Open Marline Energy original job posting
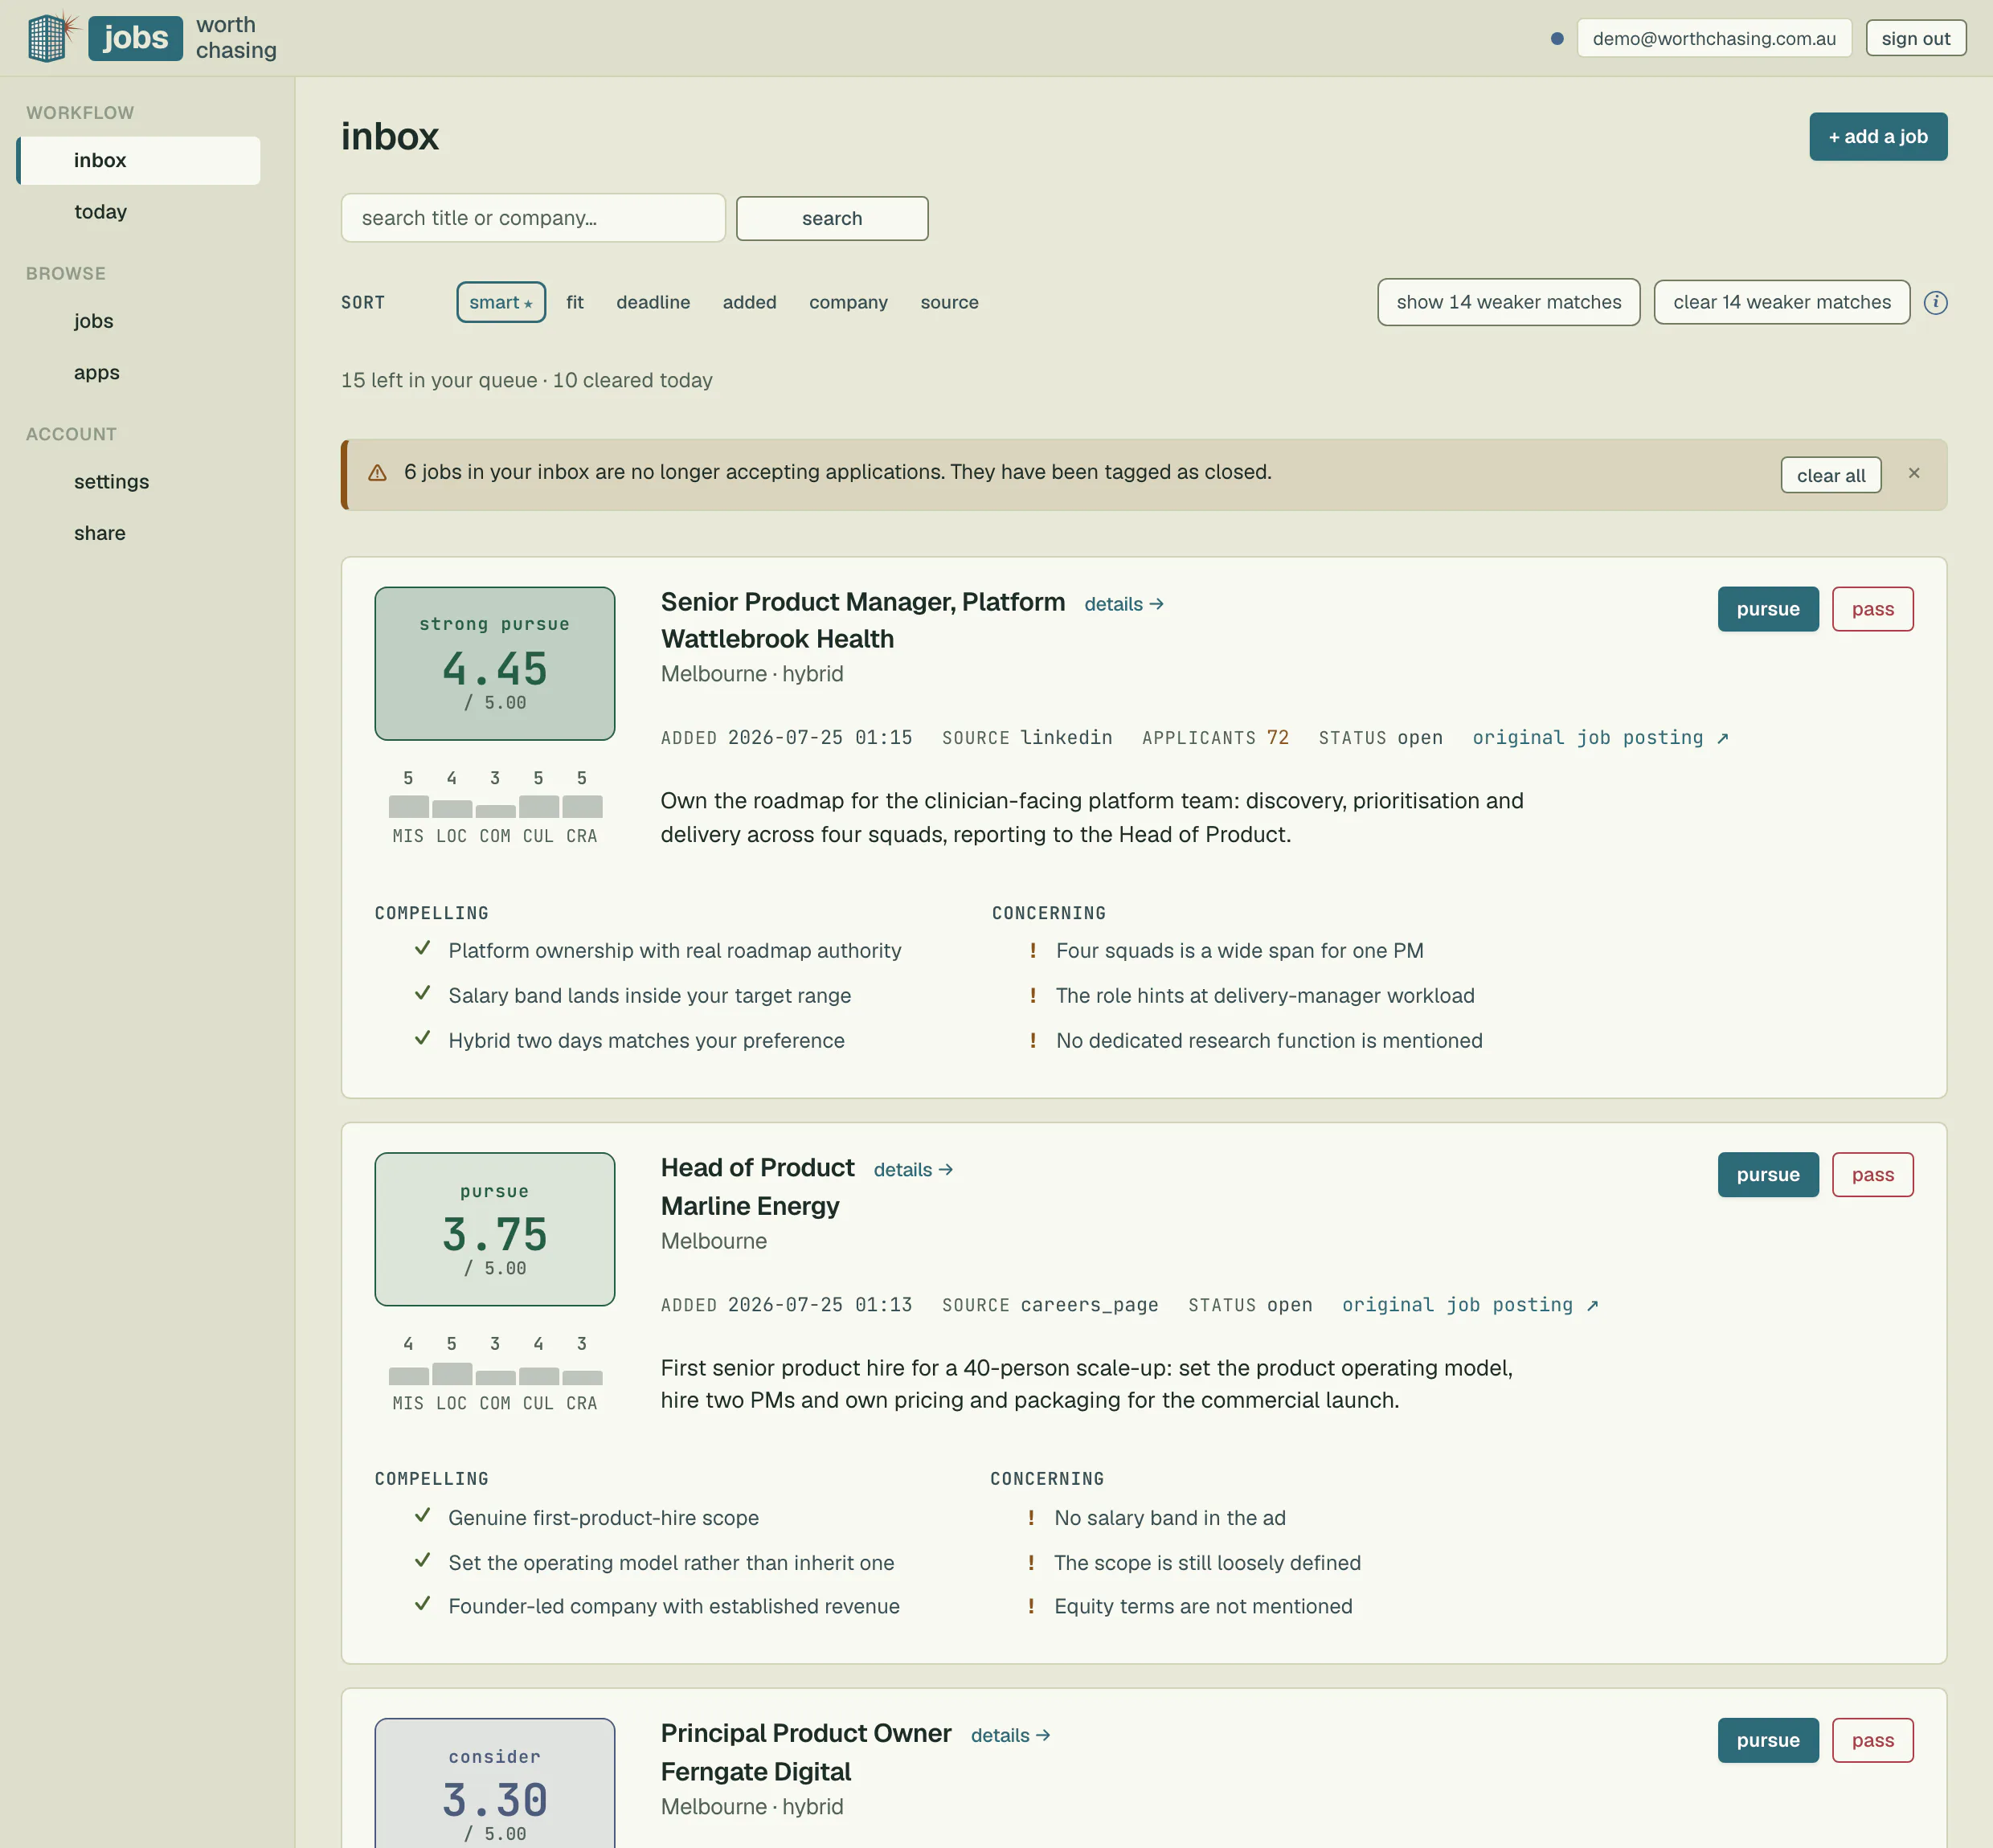 (x=1470, y=1305)
